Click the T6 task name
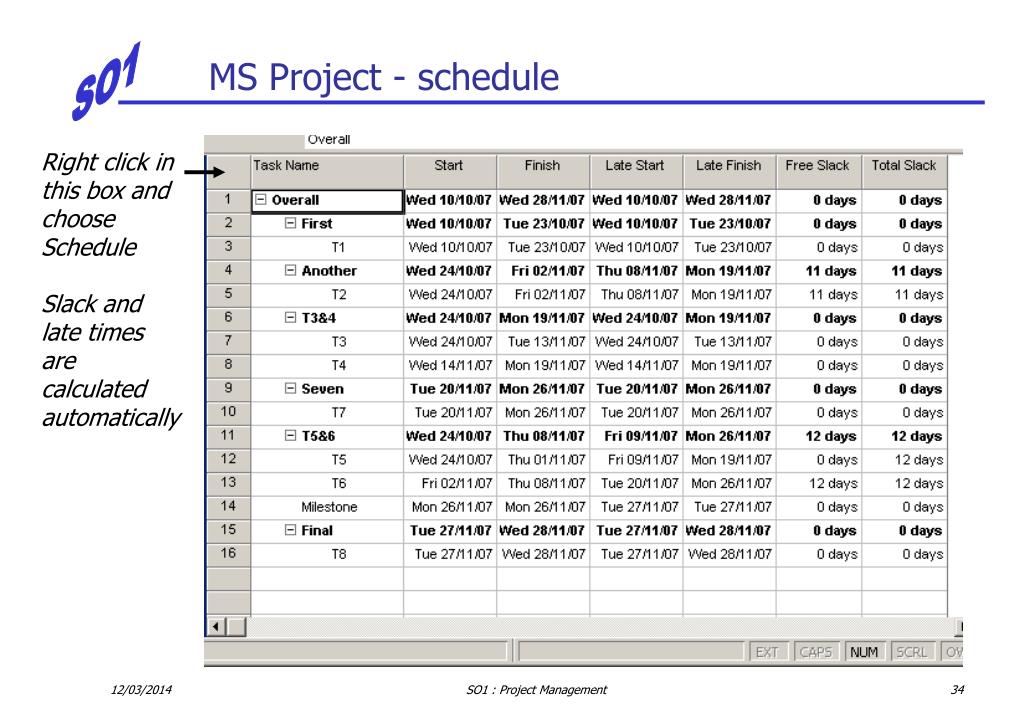Image resolution: width=1024 pixels, height=709 pixels. (x=338, y=483)
